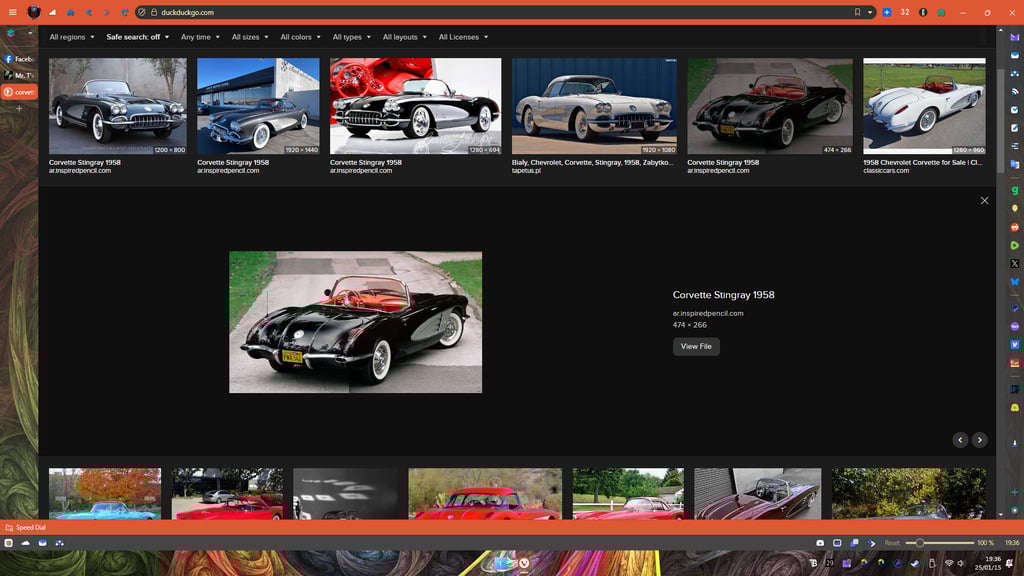Open the Any time filter menu
The height and width of the screenshot is (576, 1024).
click(x=200, y=37)
